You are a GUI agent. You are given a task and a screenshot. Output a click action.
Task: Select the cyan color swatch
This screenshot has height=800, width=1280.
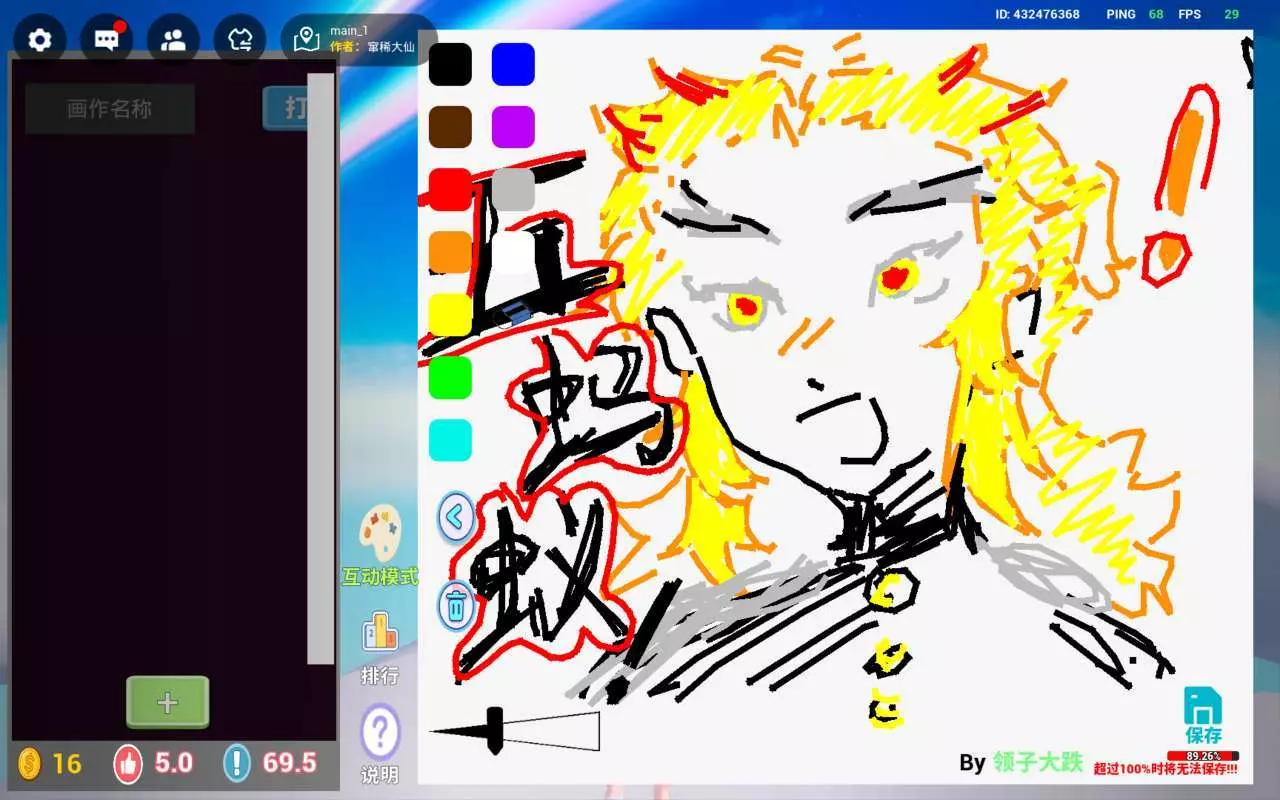click(x=450, y=440)
